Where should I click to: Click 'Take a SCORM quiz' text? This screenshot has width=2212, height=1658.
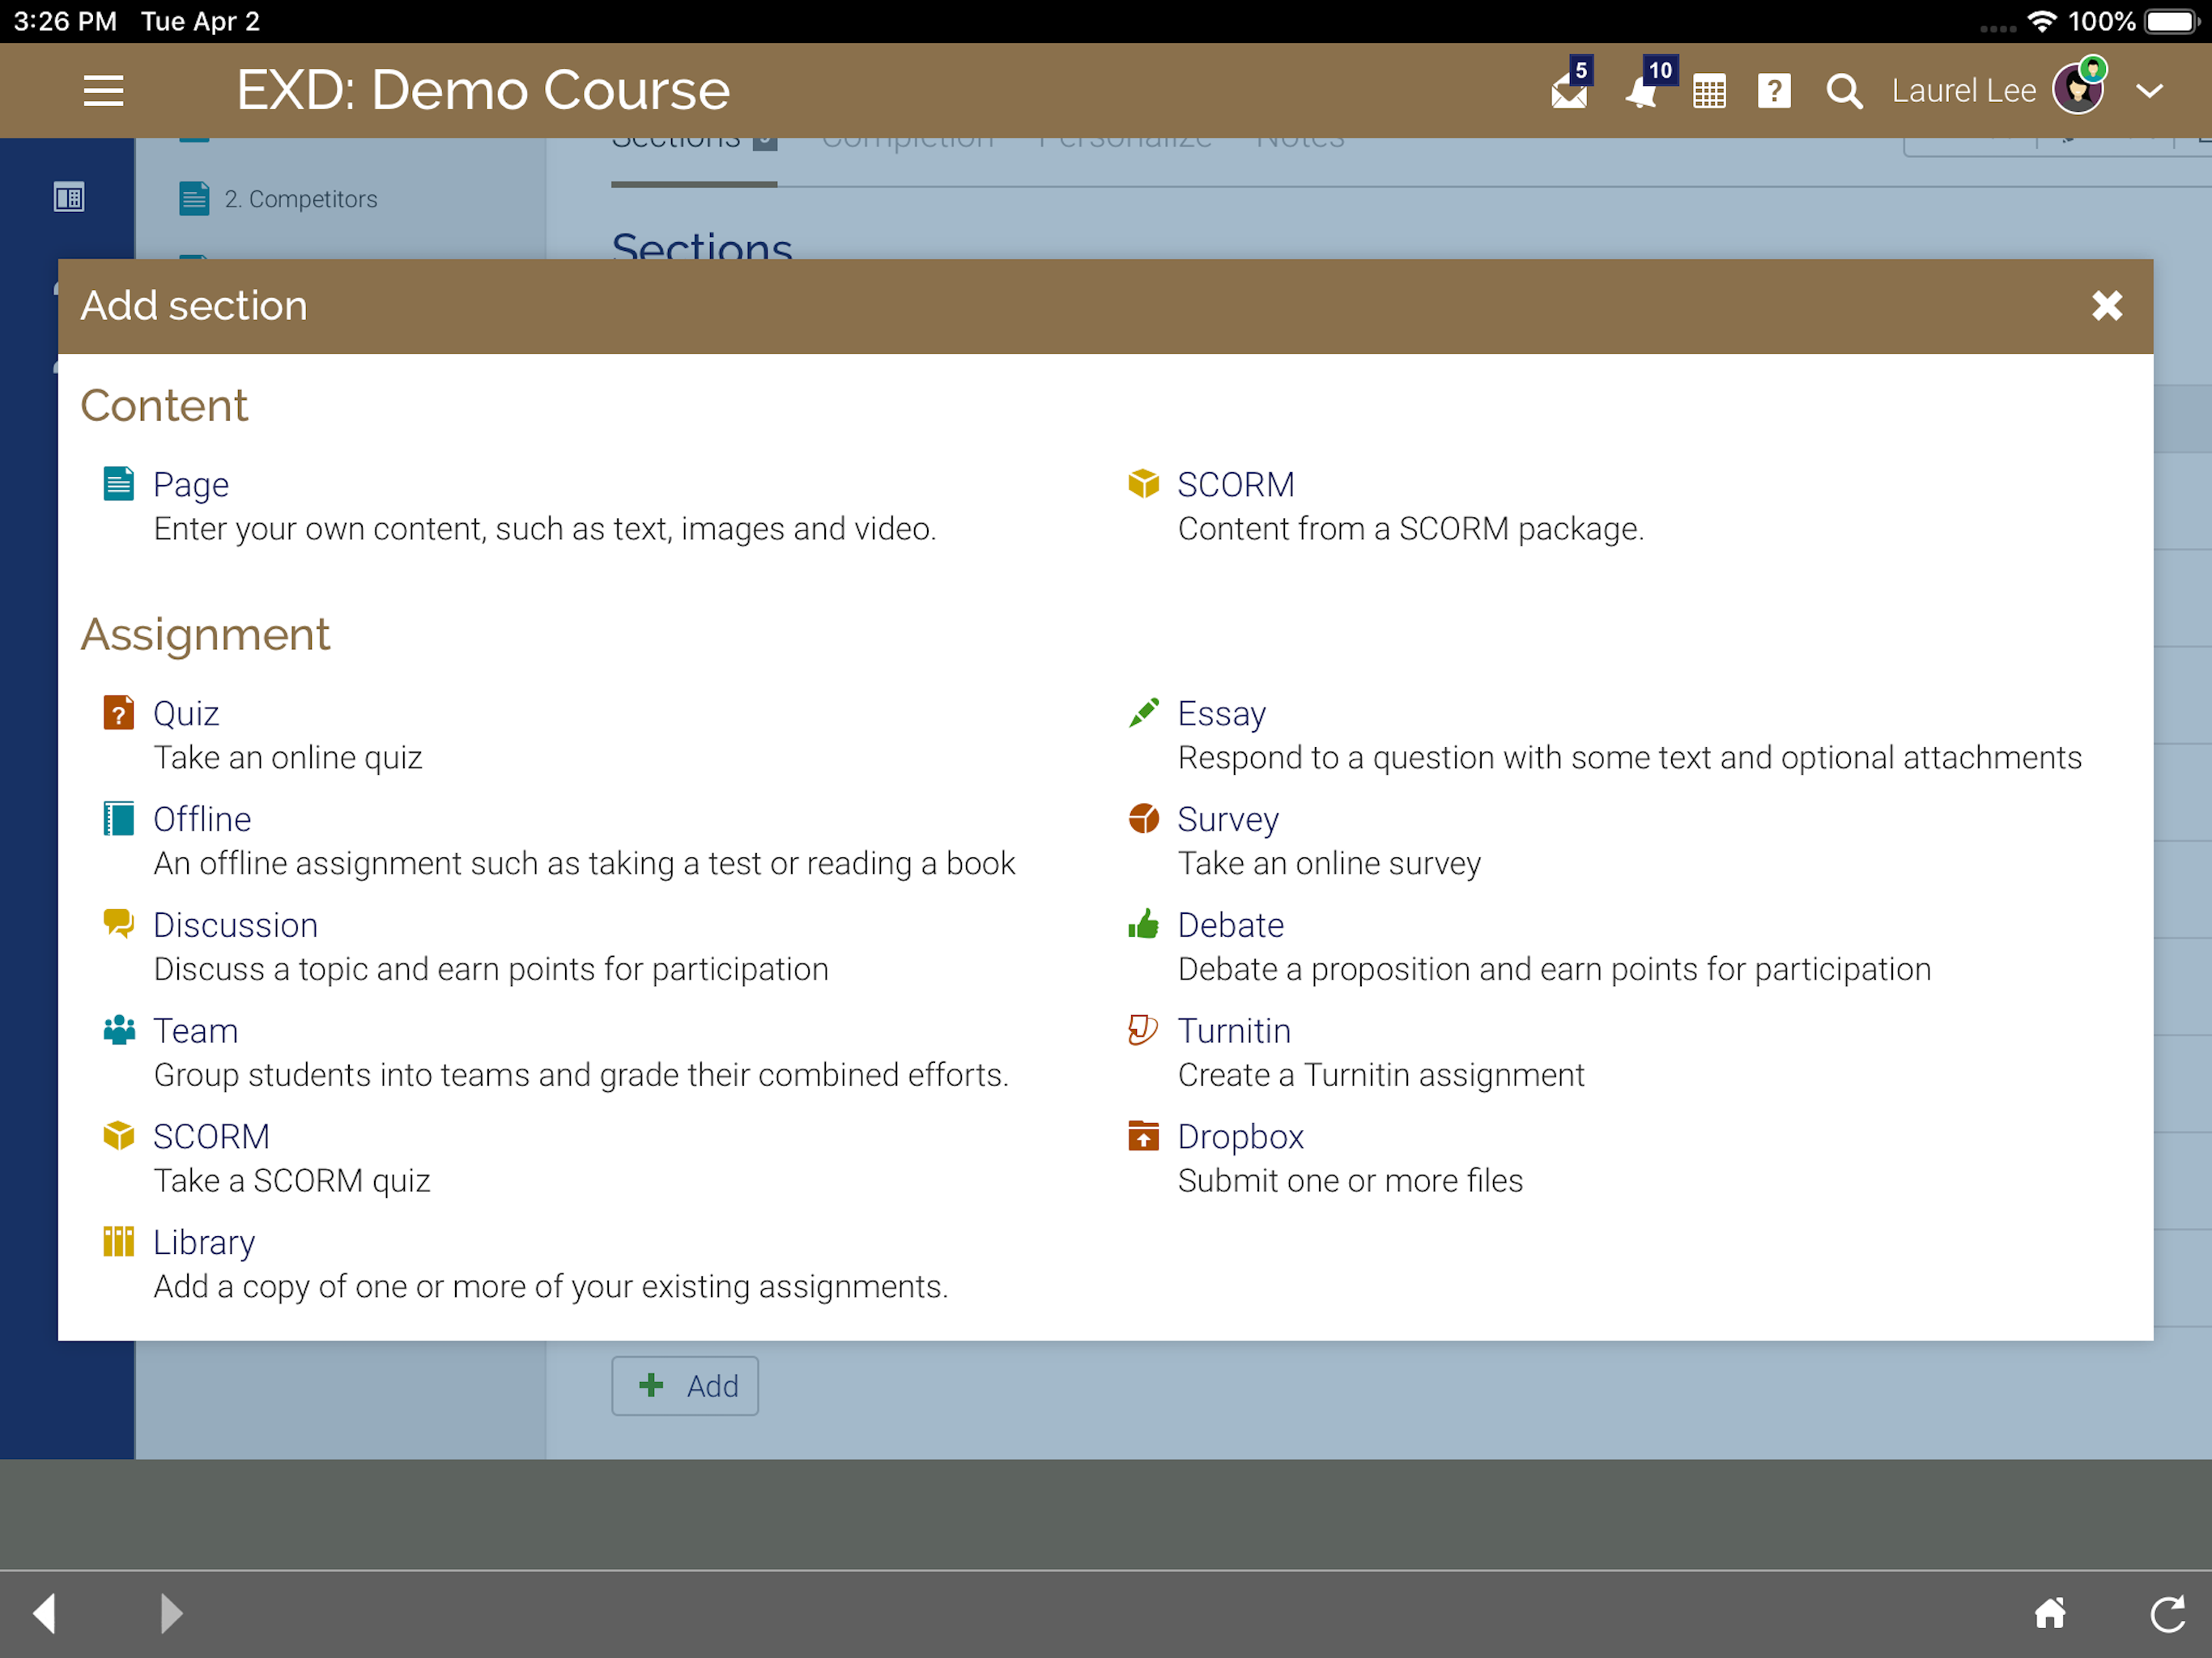tap(292, 1181)
